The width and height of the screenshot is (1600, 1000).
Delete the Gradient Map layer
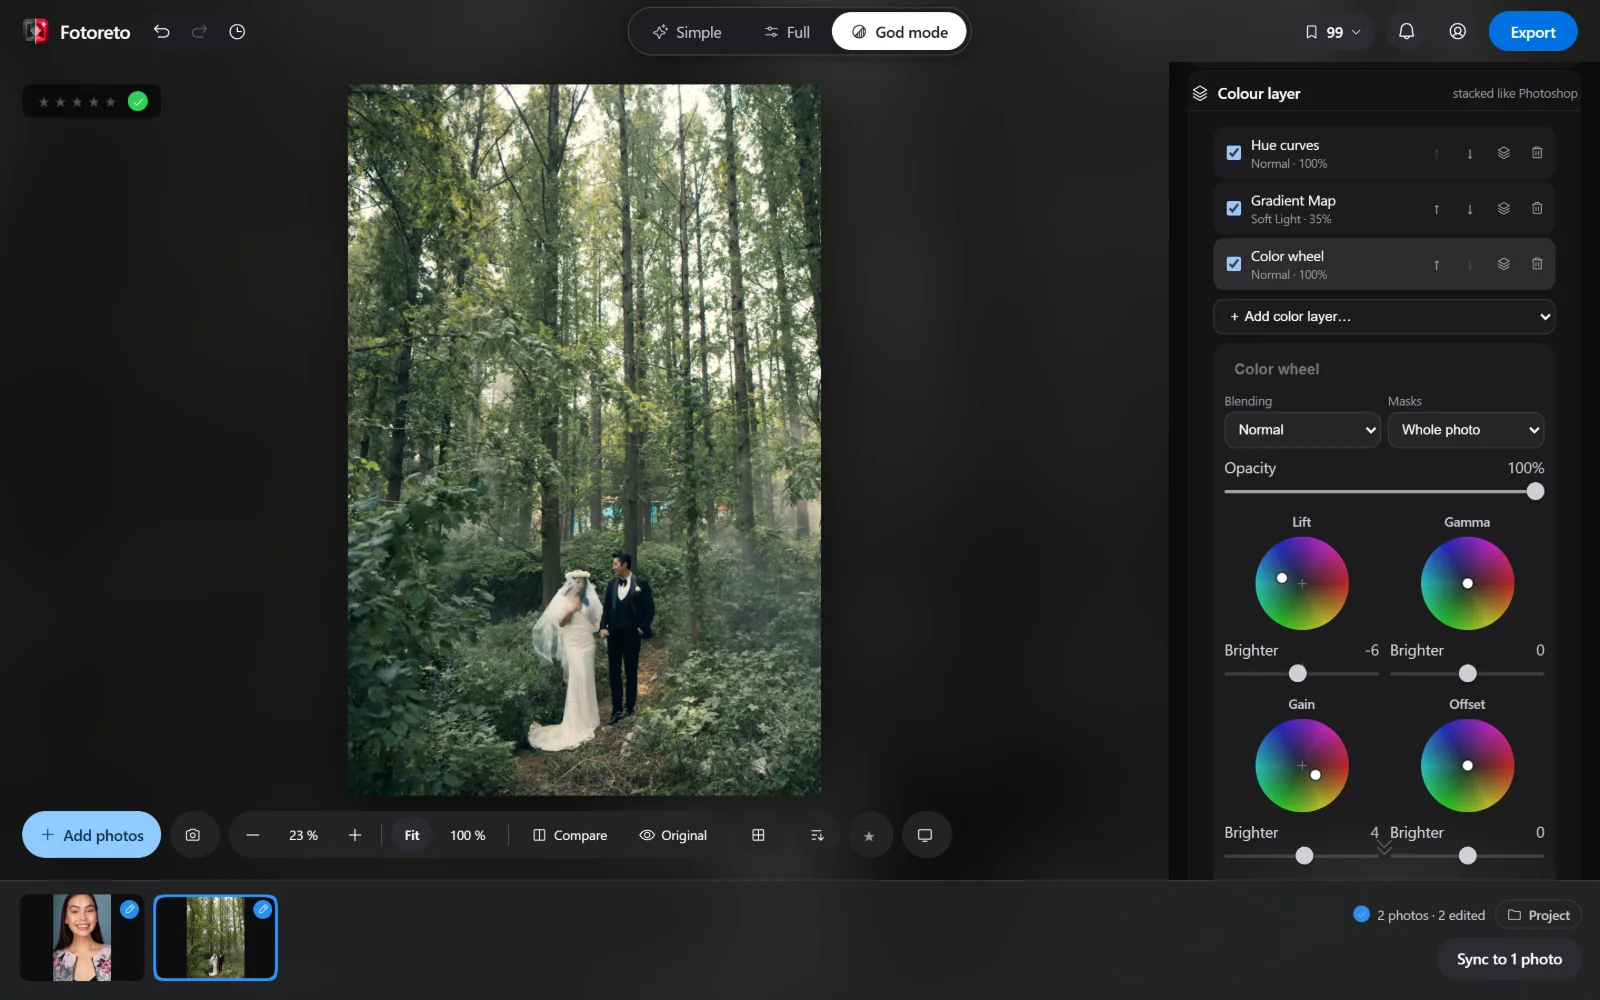(1537, 209)
